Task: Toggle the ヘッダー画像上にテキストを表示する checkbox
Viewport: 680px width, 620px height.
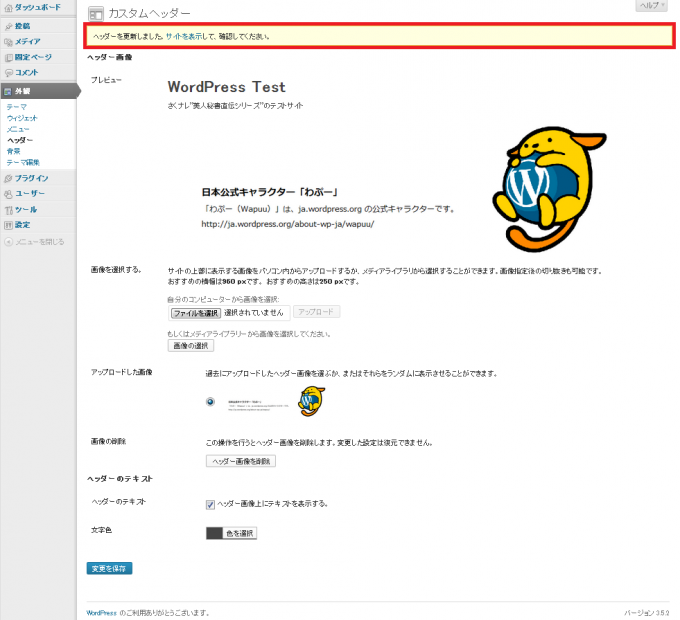Action: pyautogui.click(x=211, y=504)
